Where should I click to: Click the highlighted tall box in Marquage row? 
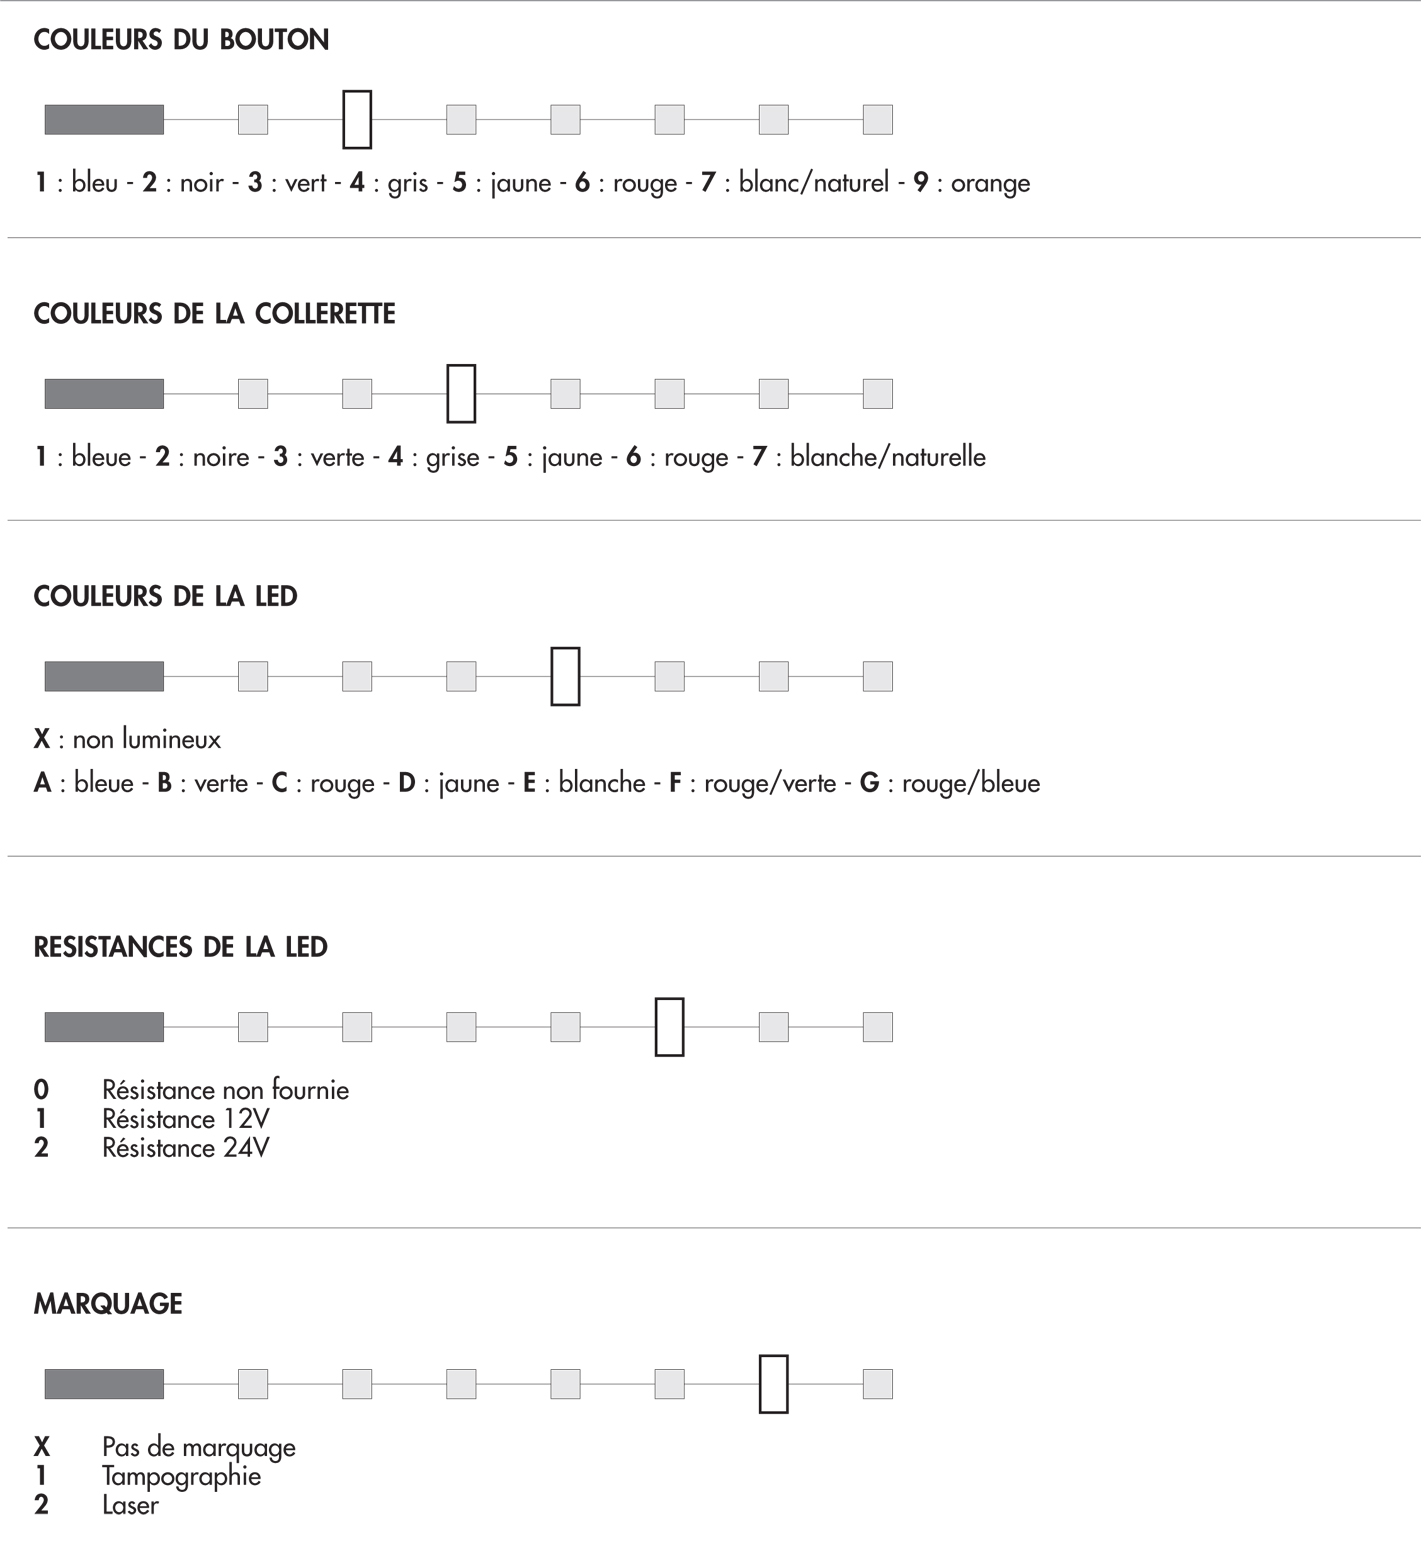pos(773,1384)
